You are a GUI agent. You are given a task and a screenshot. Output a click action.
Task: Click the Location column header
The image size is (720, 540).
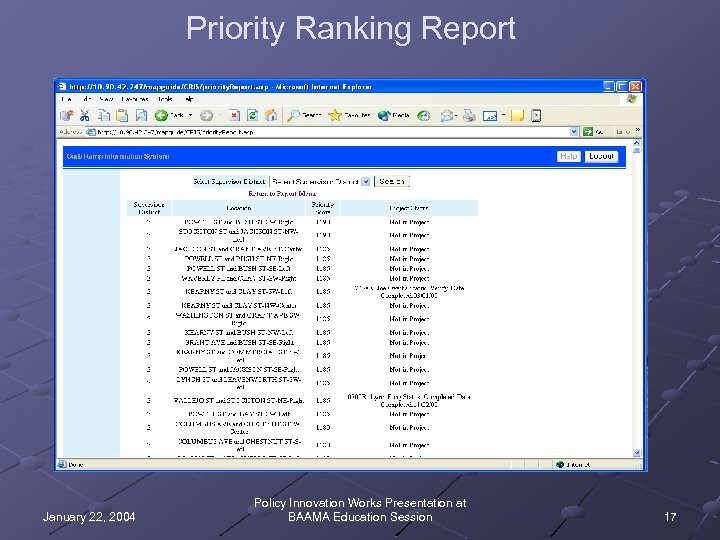click(x=239, y=208)
